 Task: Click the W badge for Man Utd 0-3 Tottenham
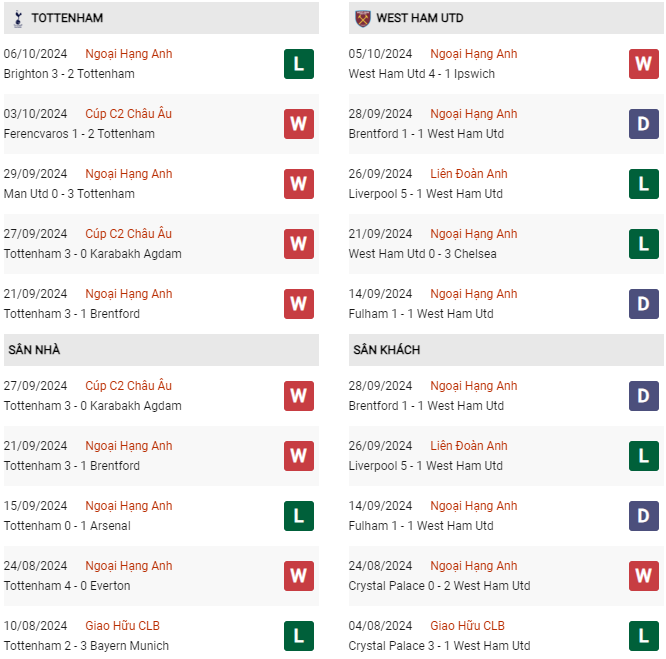tap(298, 184)
